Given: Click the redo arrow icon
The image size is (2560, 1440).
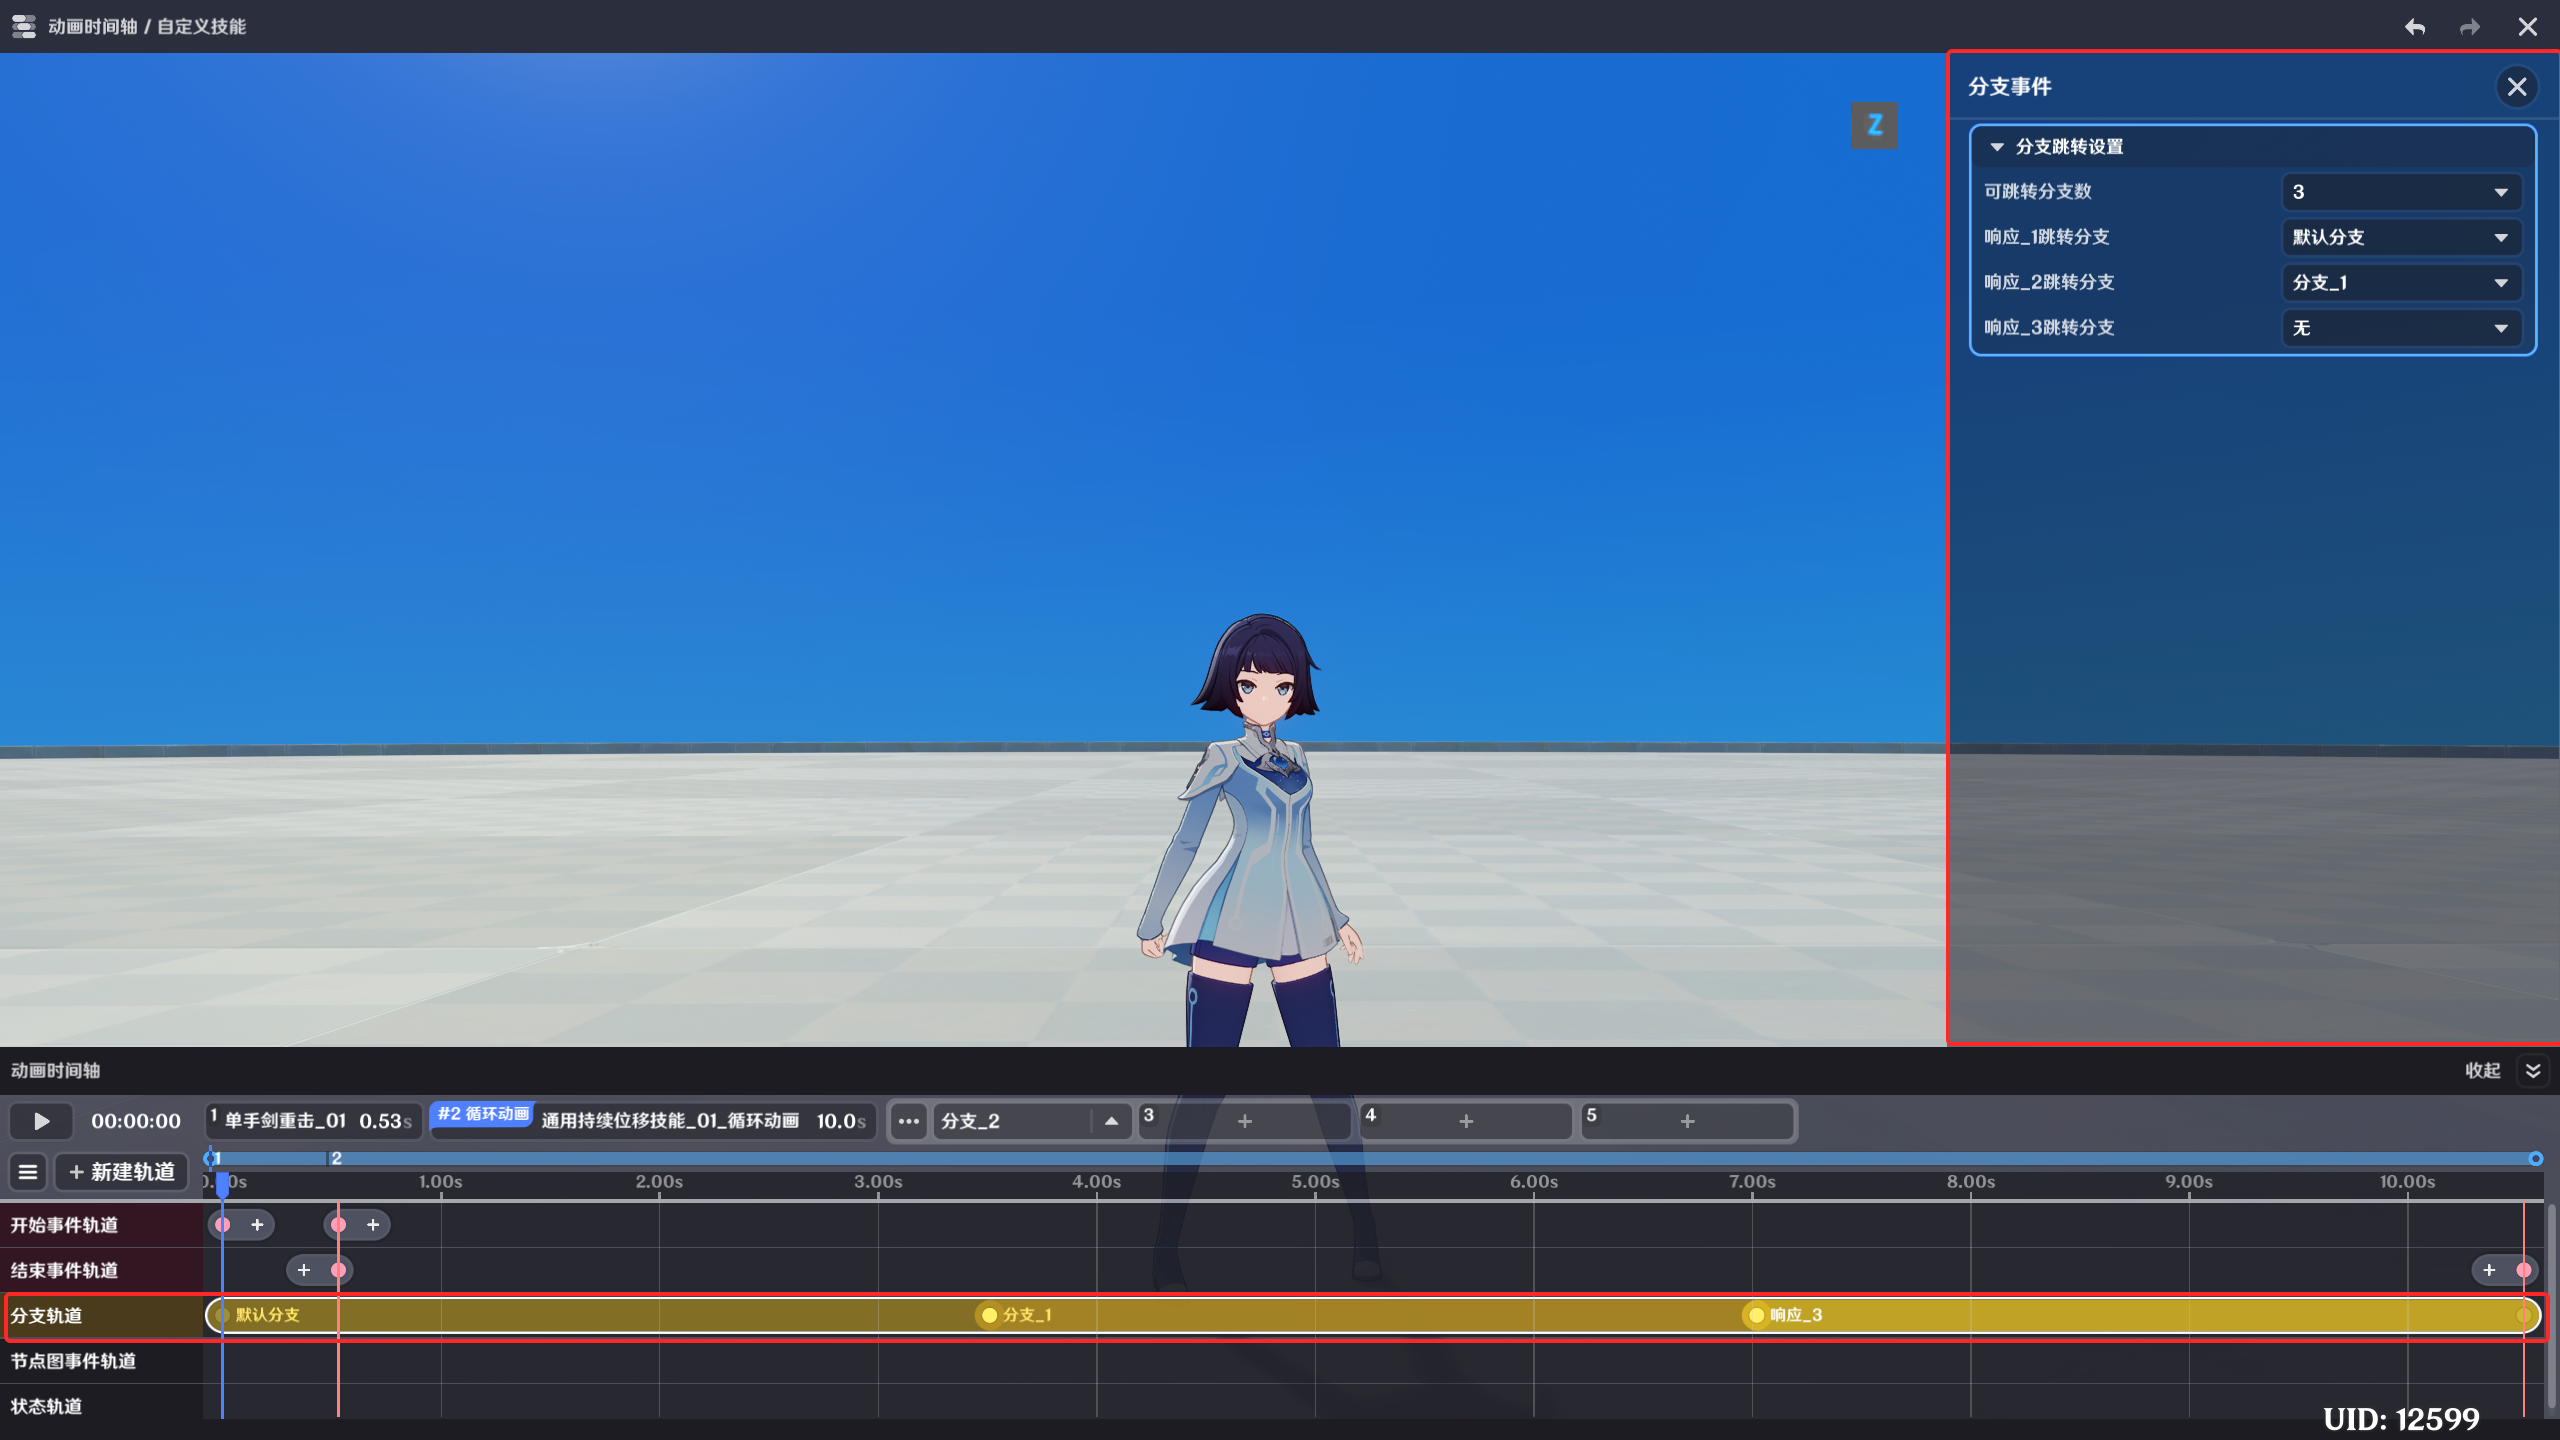Looking at the screenshot, I should [2469, 27].
